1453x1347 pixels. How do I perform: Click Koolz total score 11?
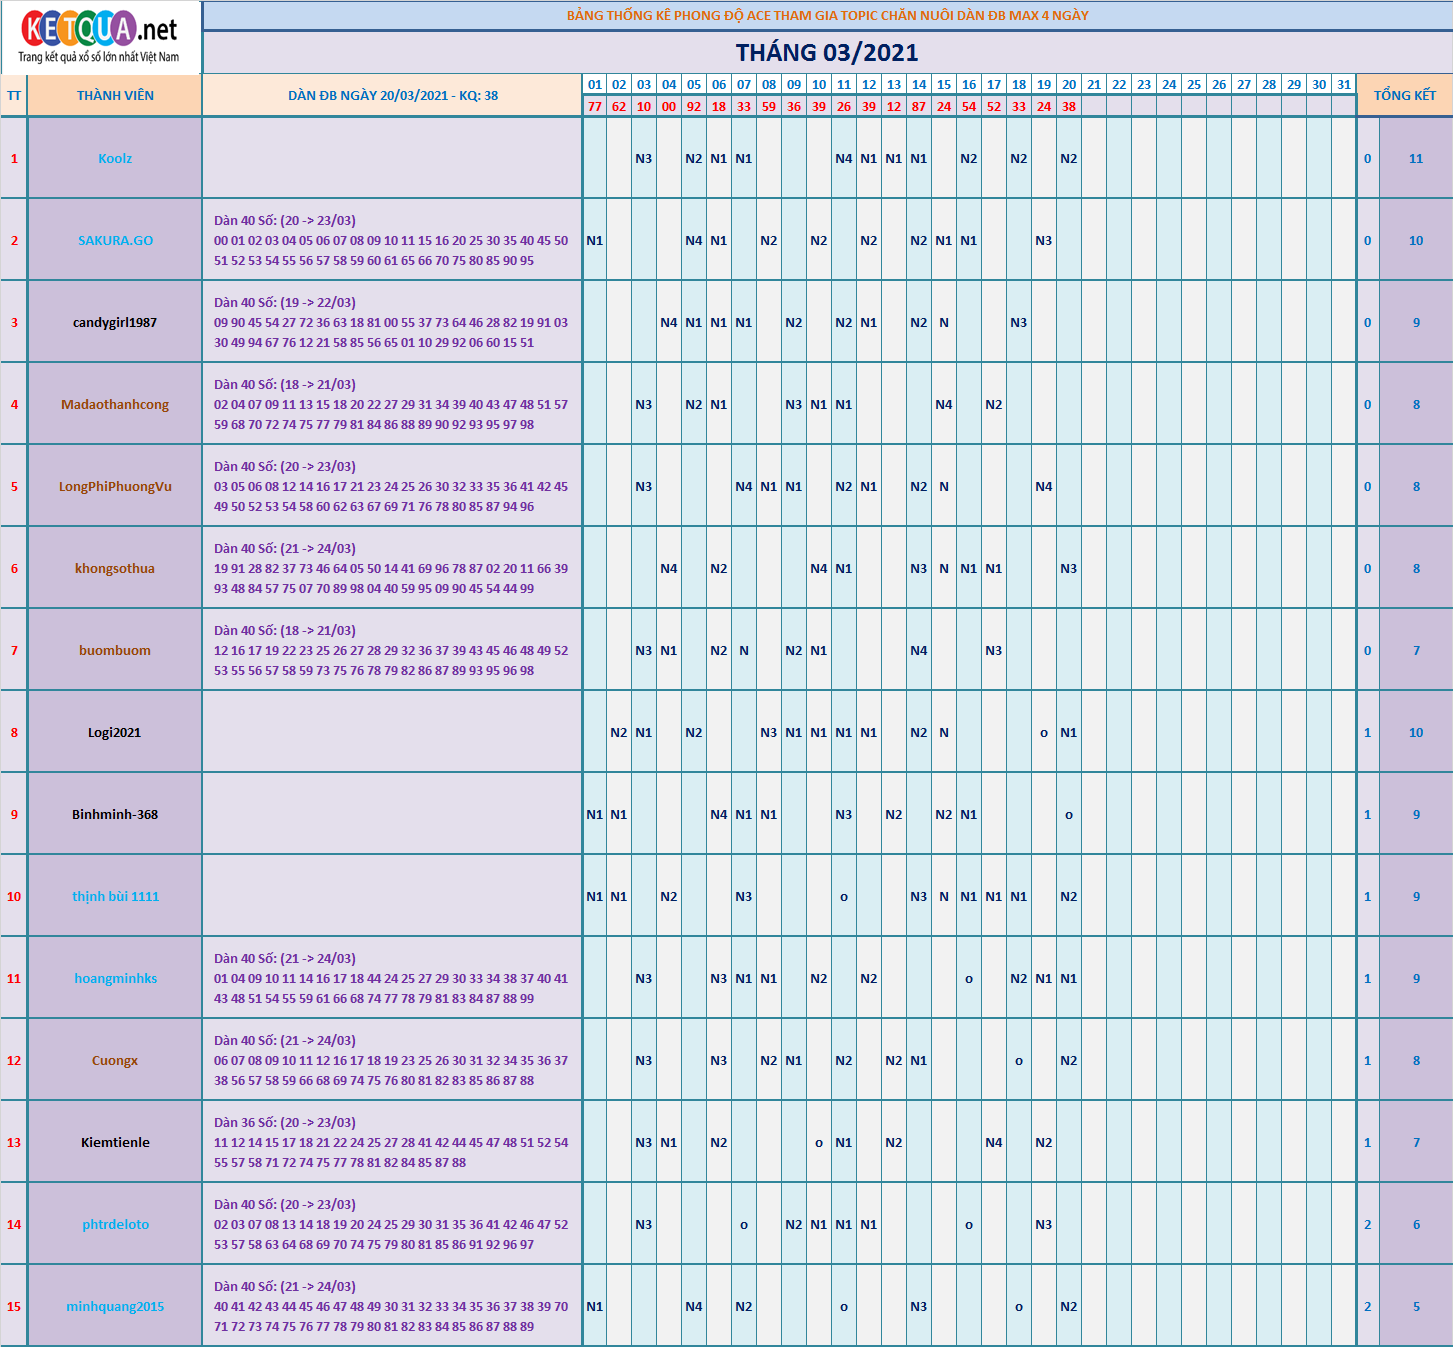coord(1416,158)
